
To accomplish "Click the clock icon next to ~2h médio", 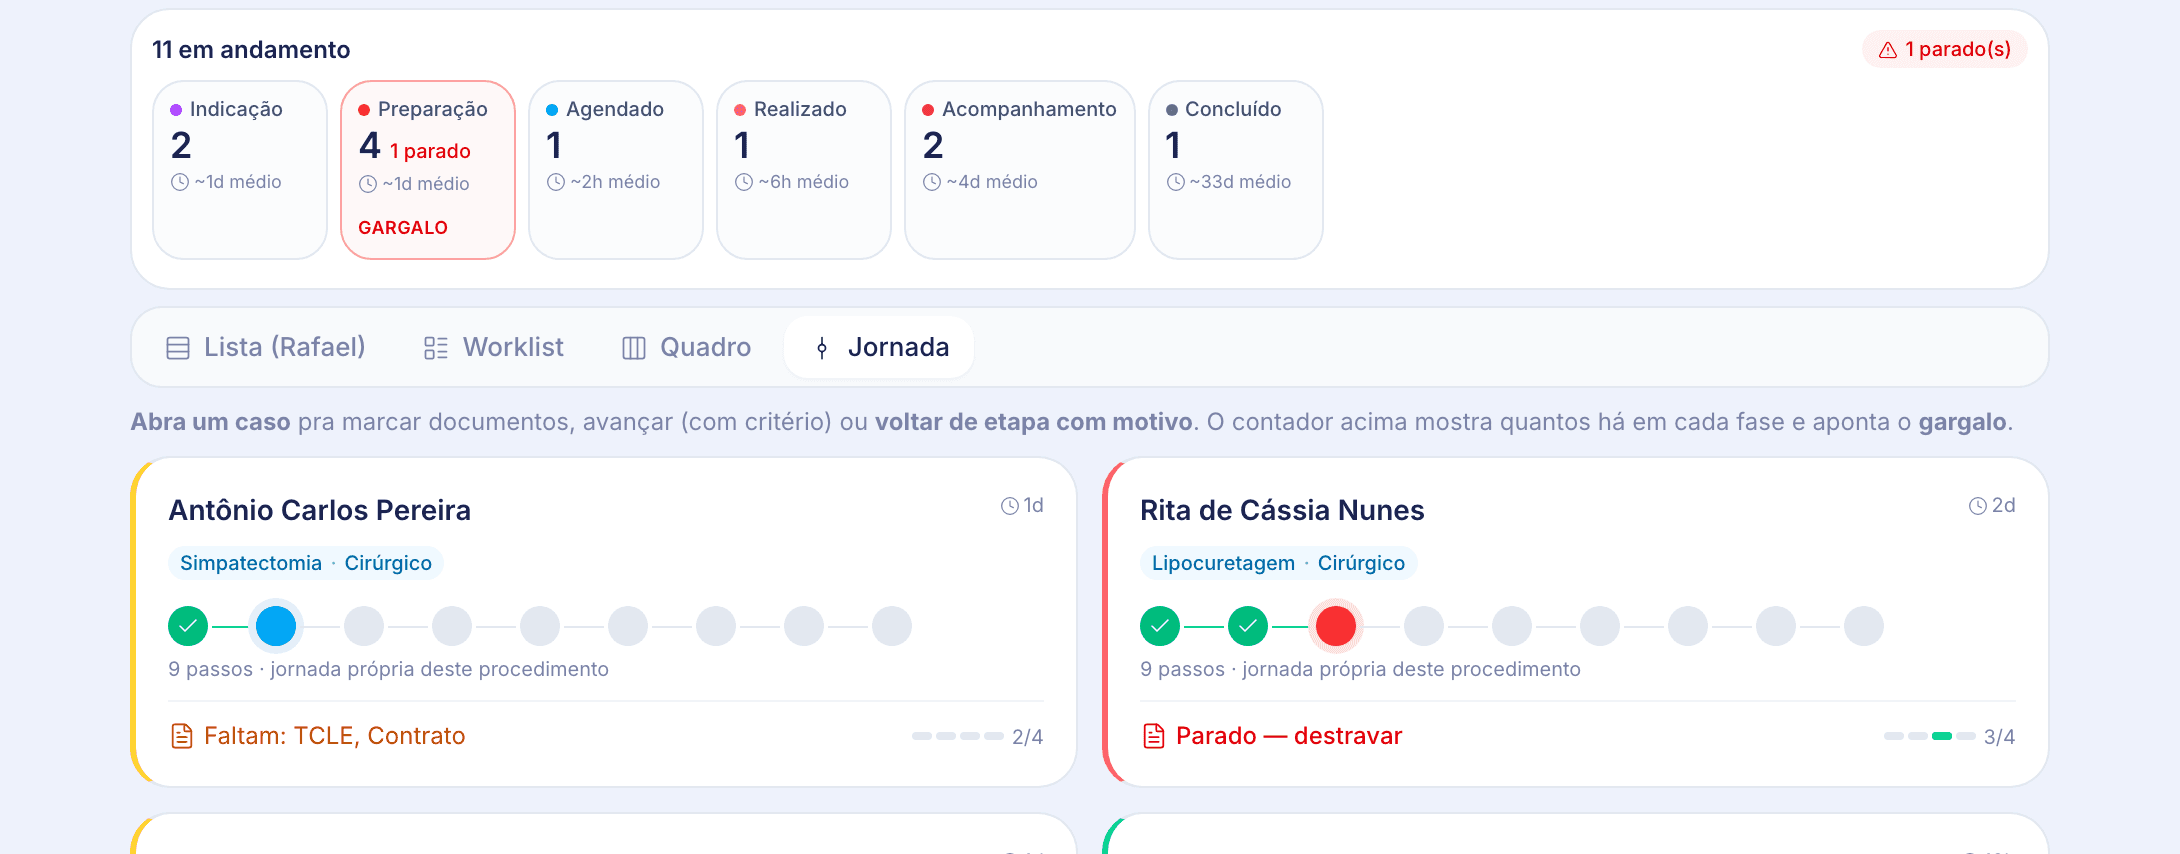I will 556,182.
